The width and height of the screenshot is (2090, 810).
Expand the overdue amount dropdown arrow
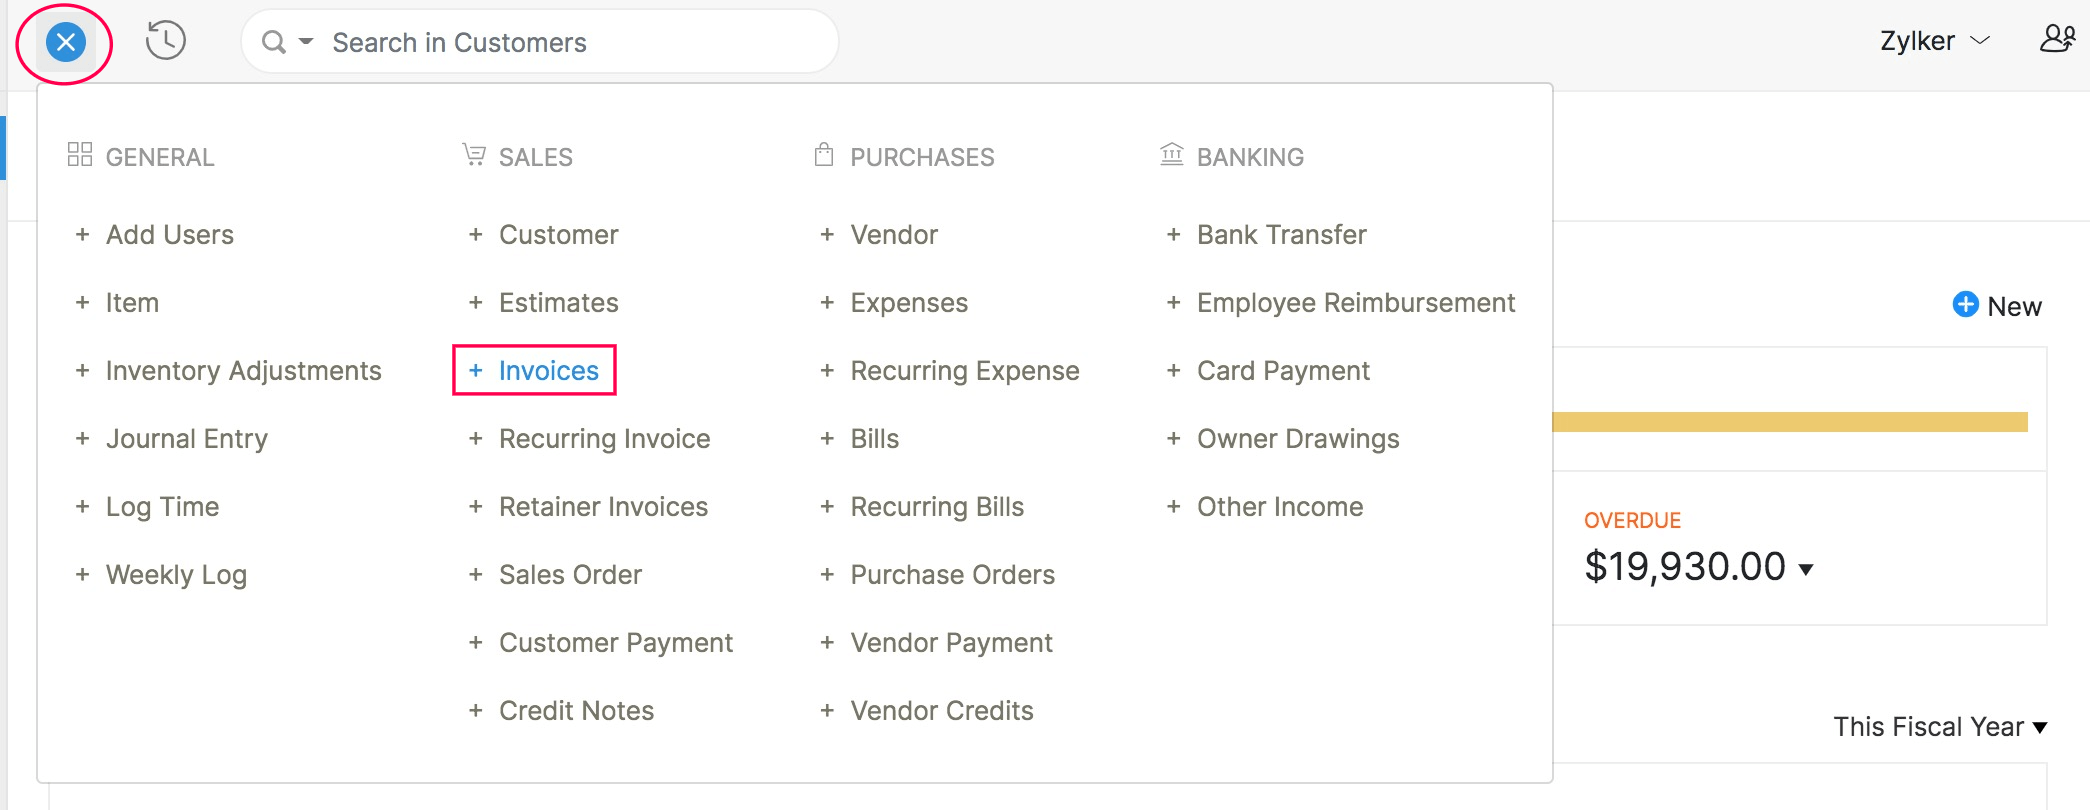point(1806,570)
